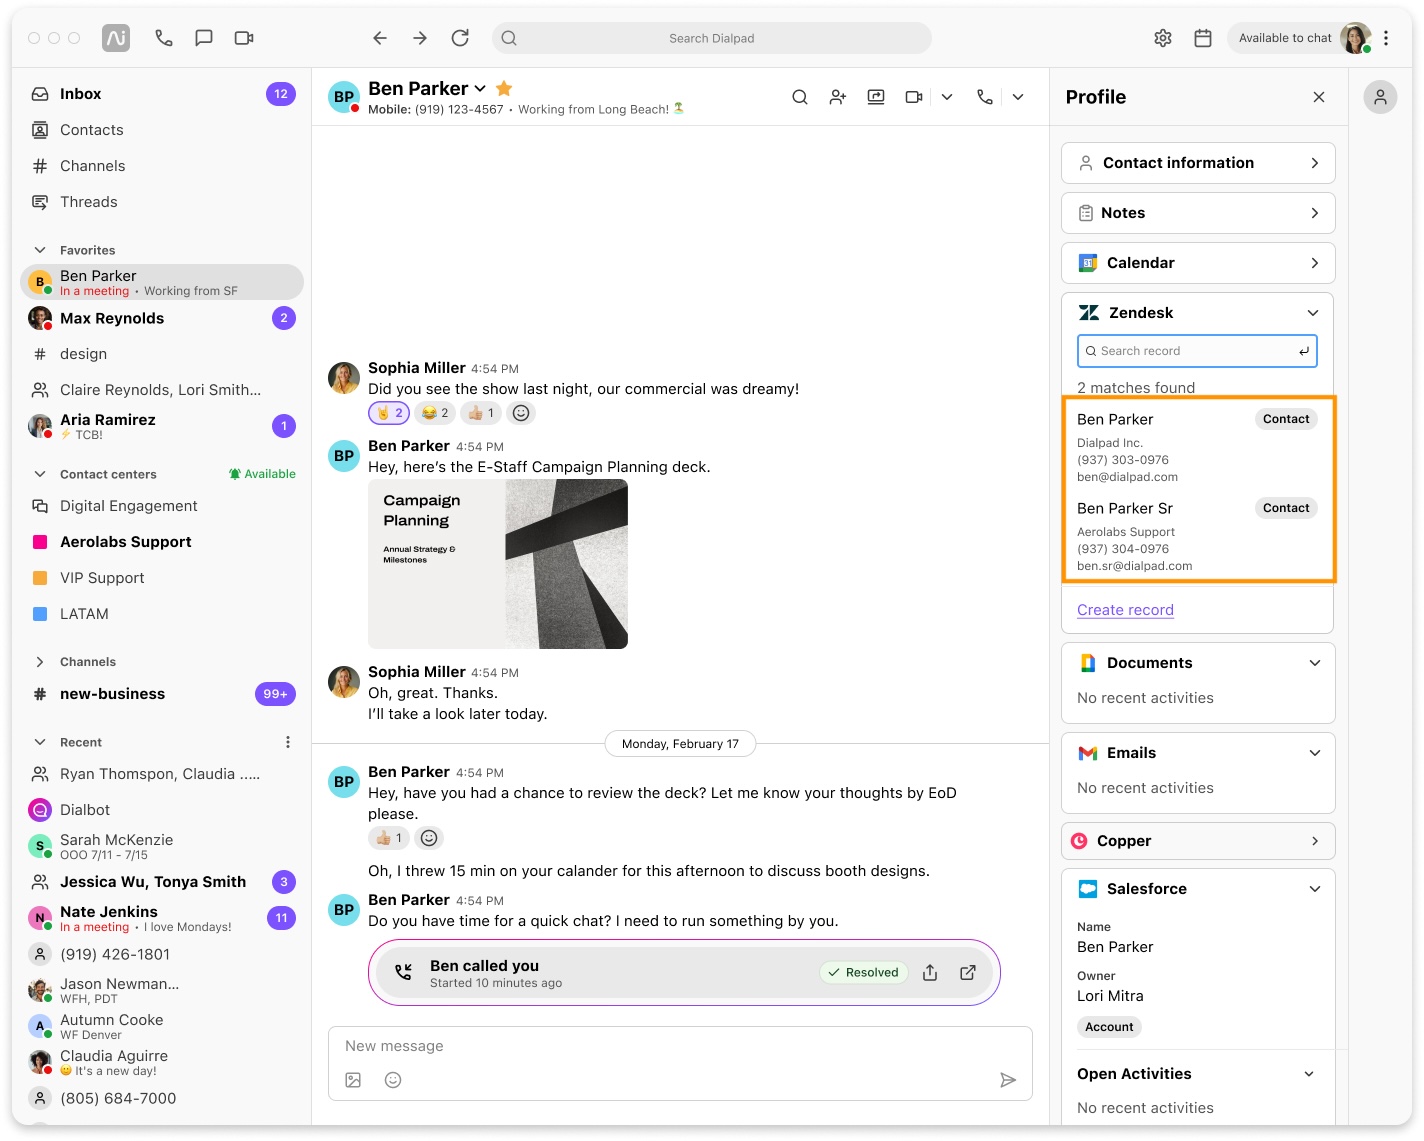Search within Ben Parker conversation
This screenshot has height=1141, width=1424.
point(800,97)
